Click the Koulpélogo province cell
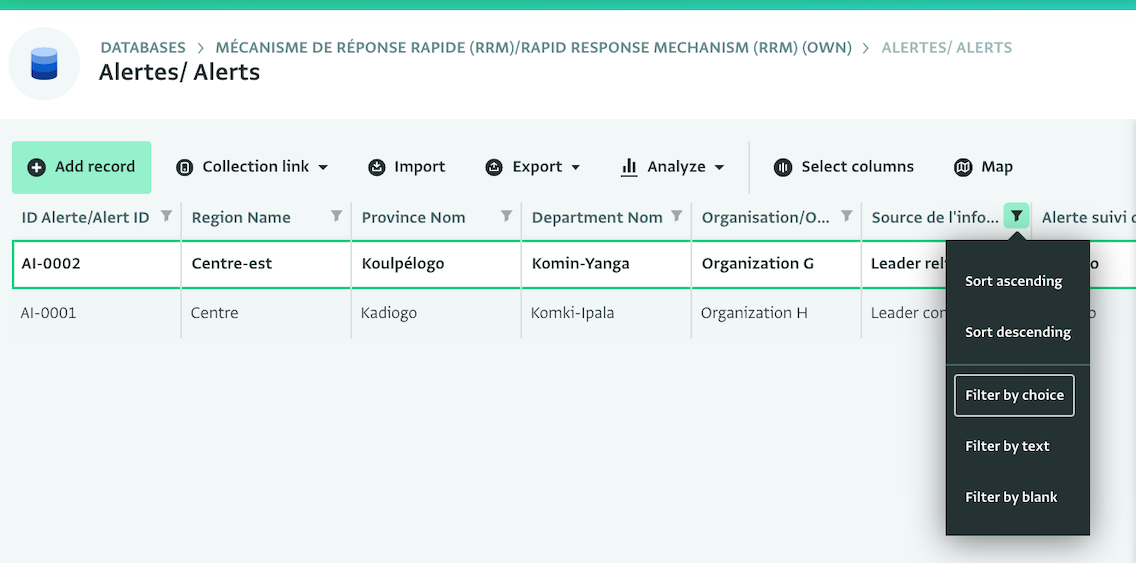This screenshot has height=563, width=1136. pos(436,264)
